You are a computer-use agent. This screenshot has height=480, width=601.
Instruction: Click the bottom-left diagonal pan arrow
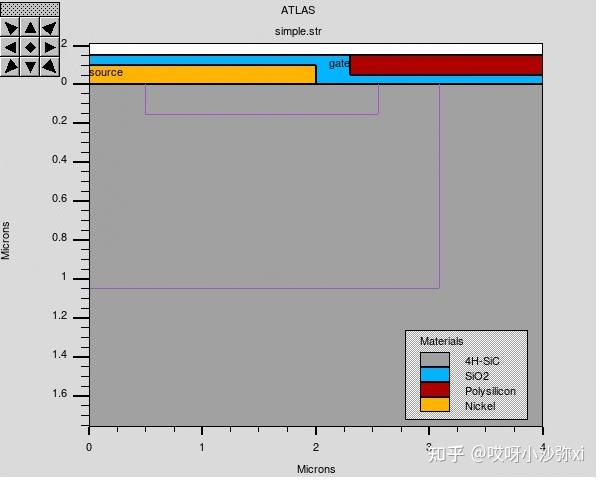[x=11, y=67]
